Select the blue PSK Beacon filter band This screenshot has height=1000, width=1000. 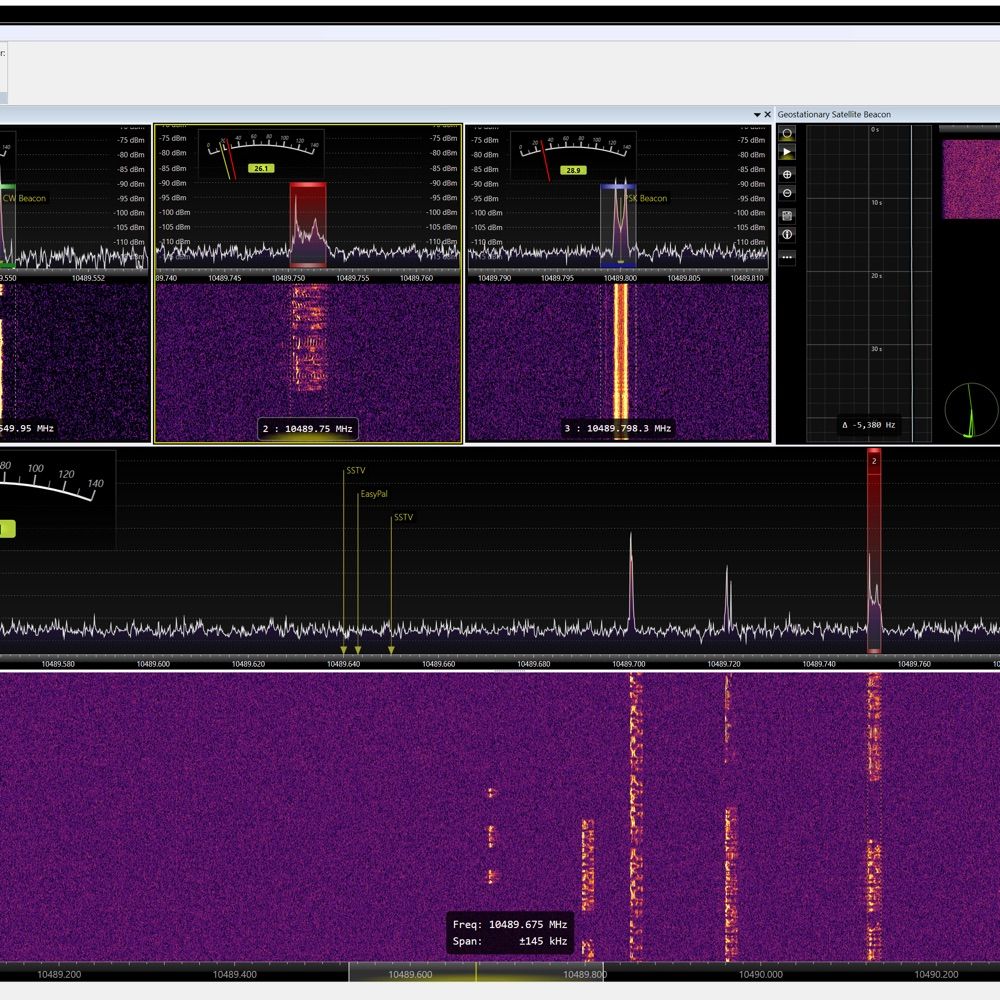click(618, 225)
